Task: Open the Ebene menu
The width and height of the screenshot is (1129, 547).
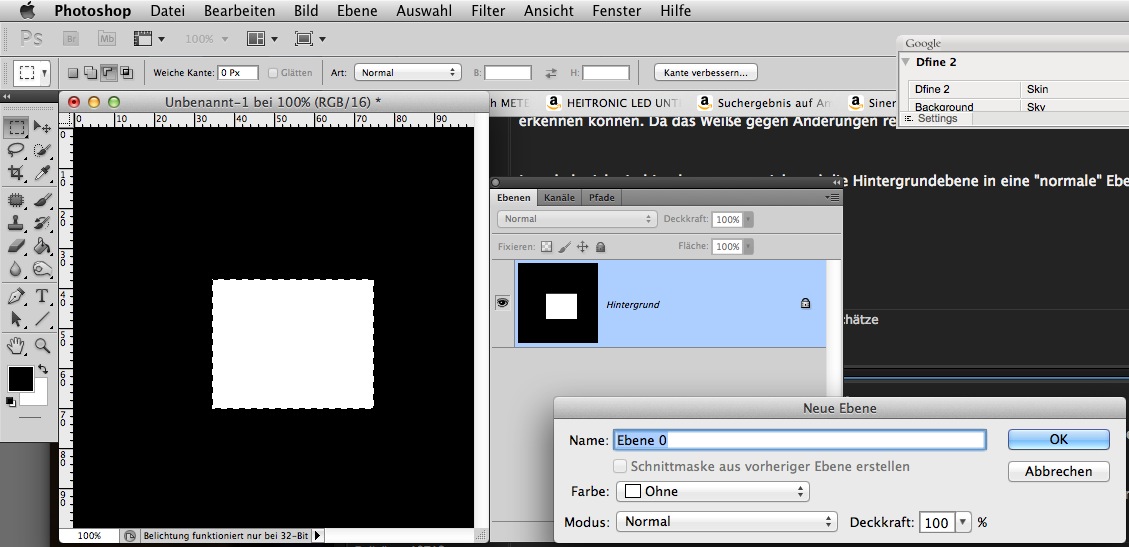Action: click(357, 11)
